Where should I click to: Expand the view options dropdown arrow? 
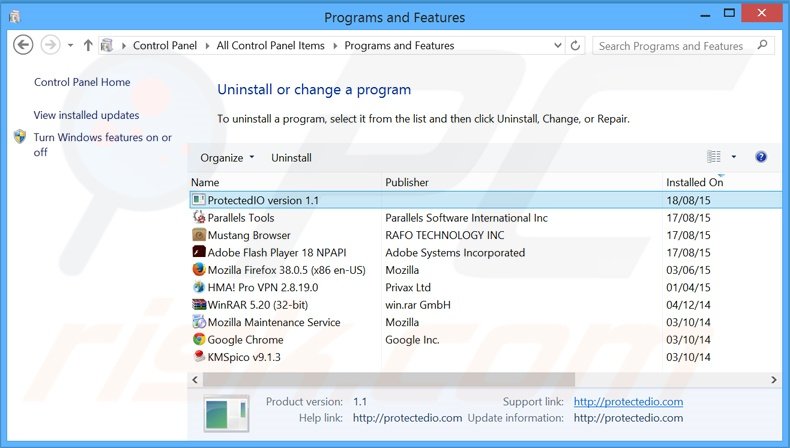point(734,157)
